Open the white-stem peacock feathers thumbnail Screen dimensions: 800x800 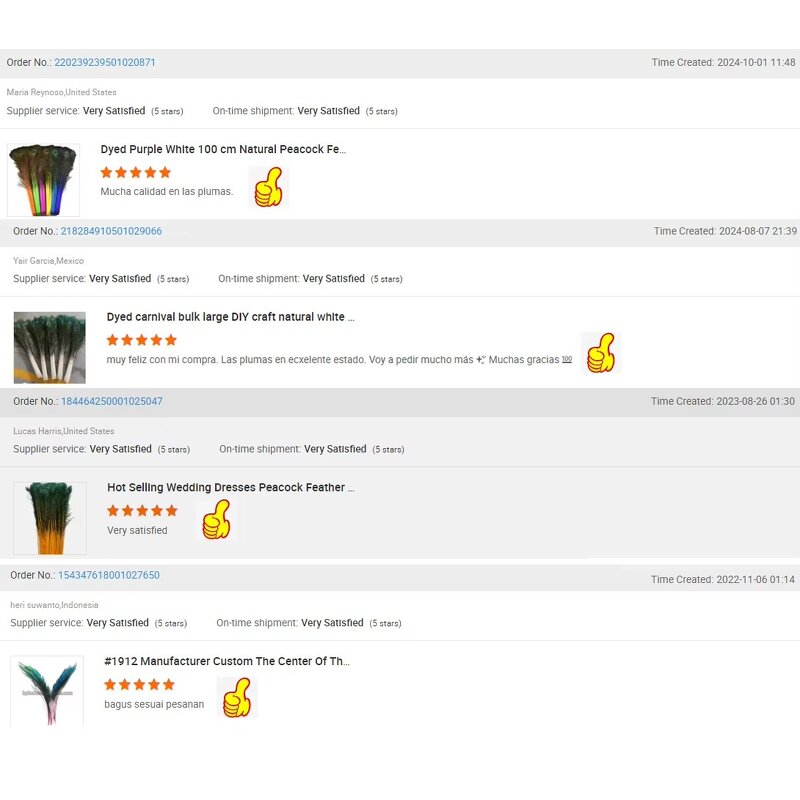coord(49,347)
